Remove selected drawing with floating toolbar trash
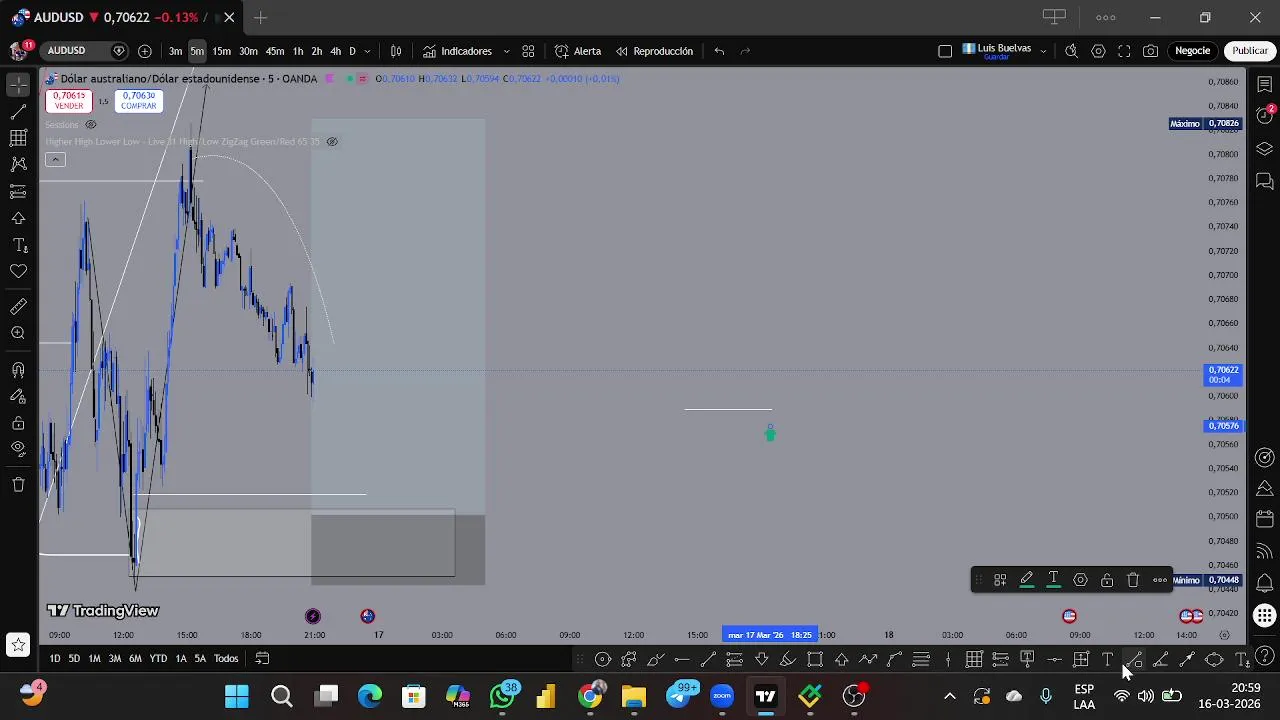This screenshot has height=720, width=1280. tap(1133, 580)
